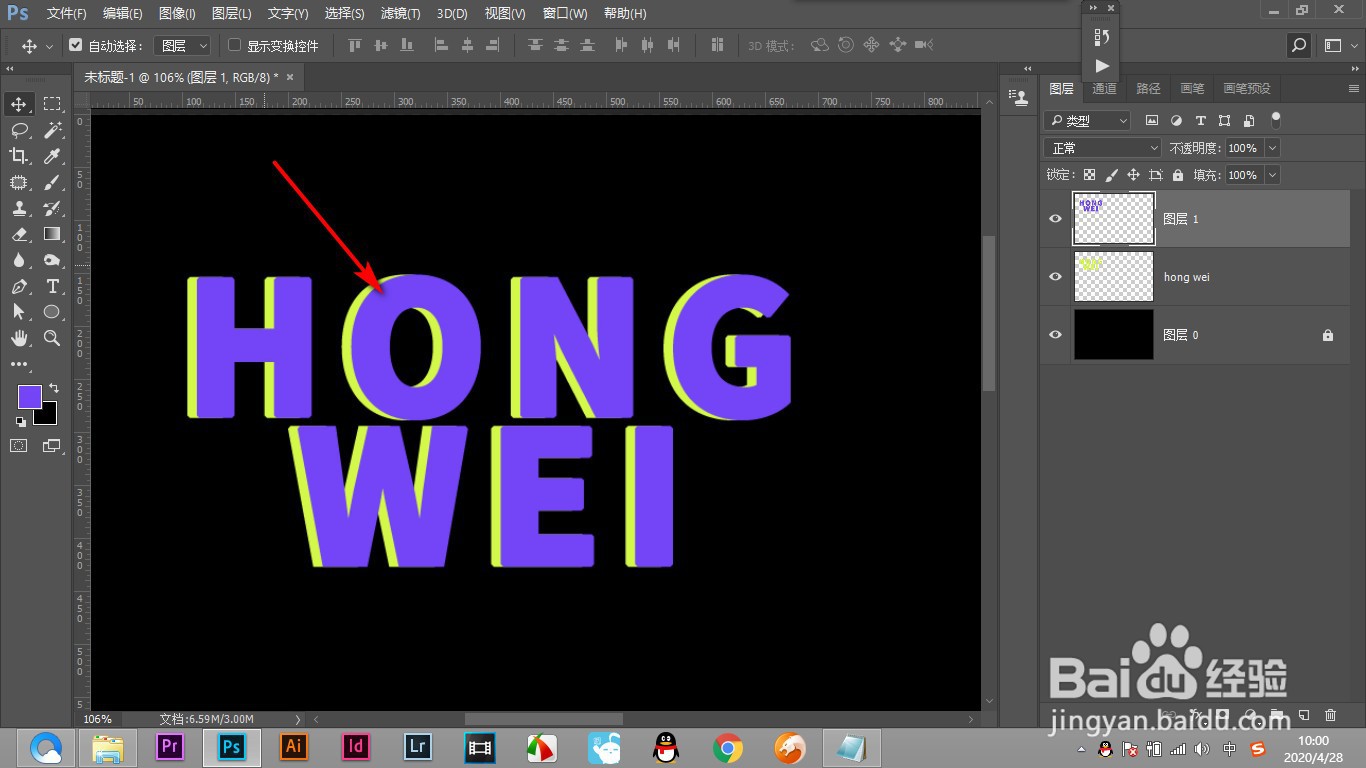The height and width of the screenshot is (768, 1366).
Task: Select the Crop tool
Action: point(20,155)
